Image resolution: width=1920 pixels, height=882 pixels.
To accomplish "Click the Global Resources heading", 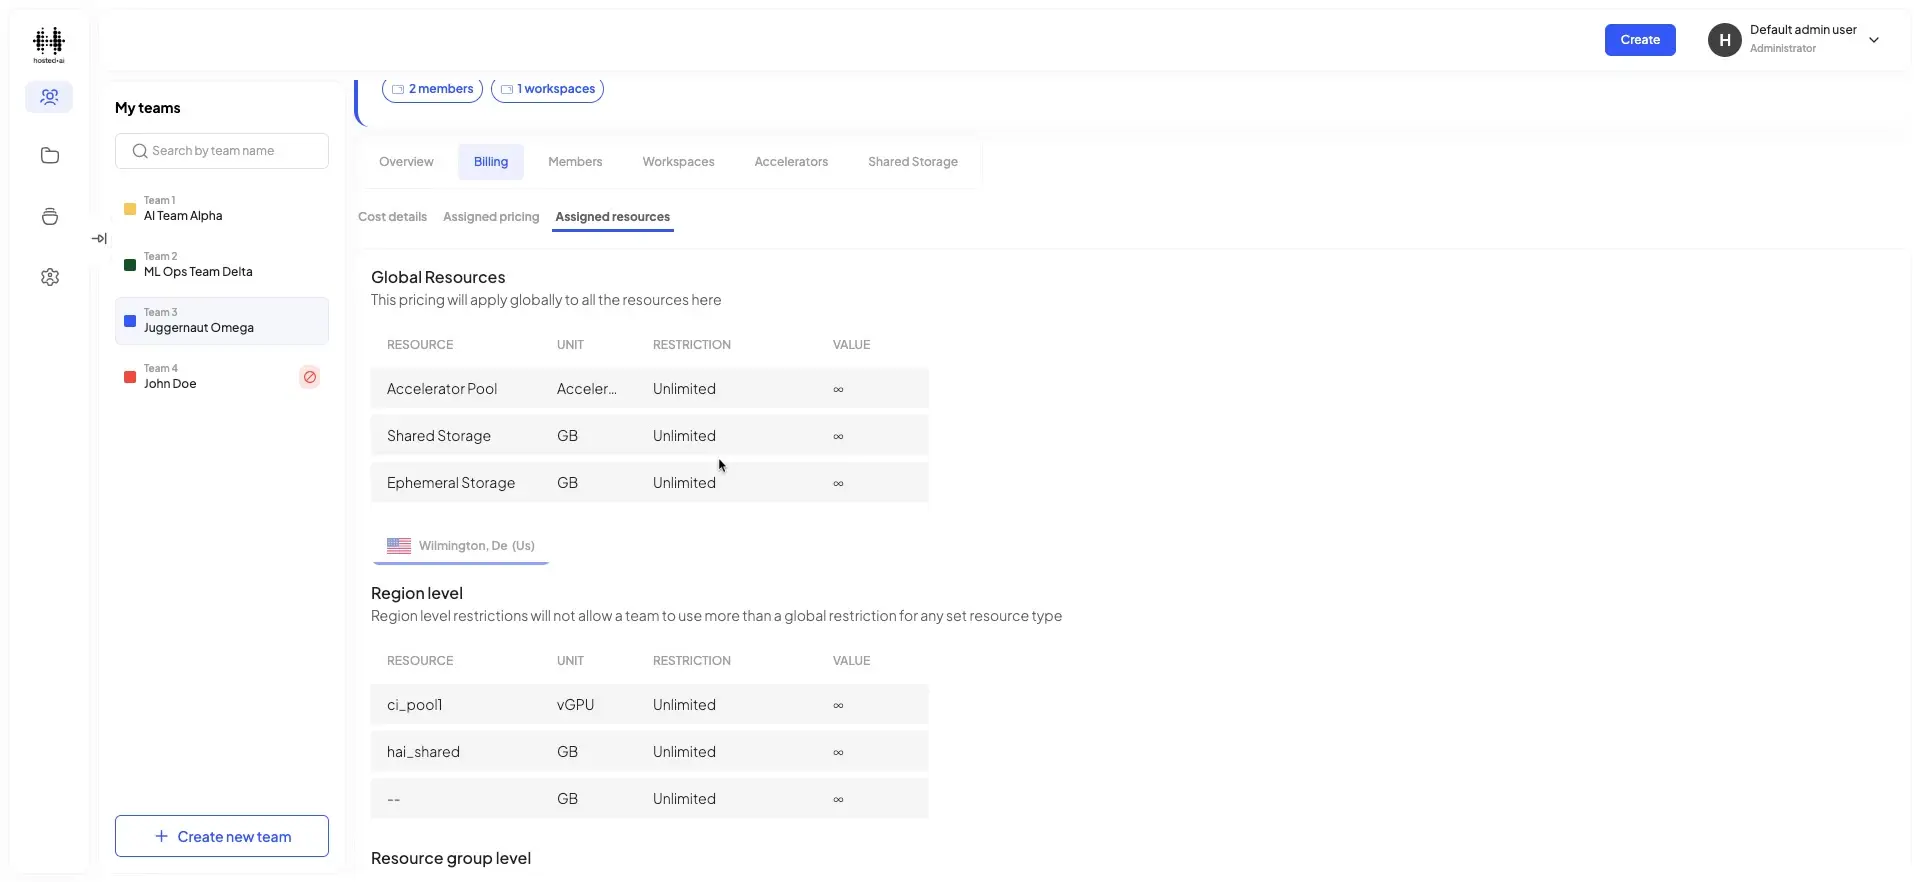I will coord(438,277).
